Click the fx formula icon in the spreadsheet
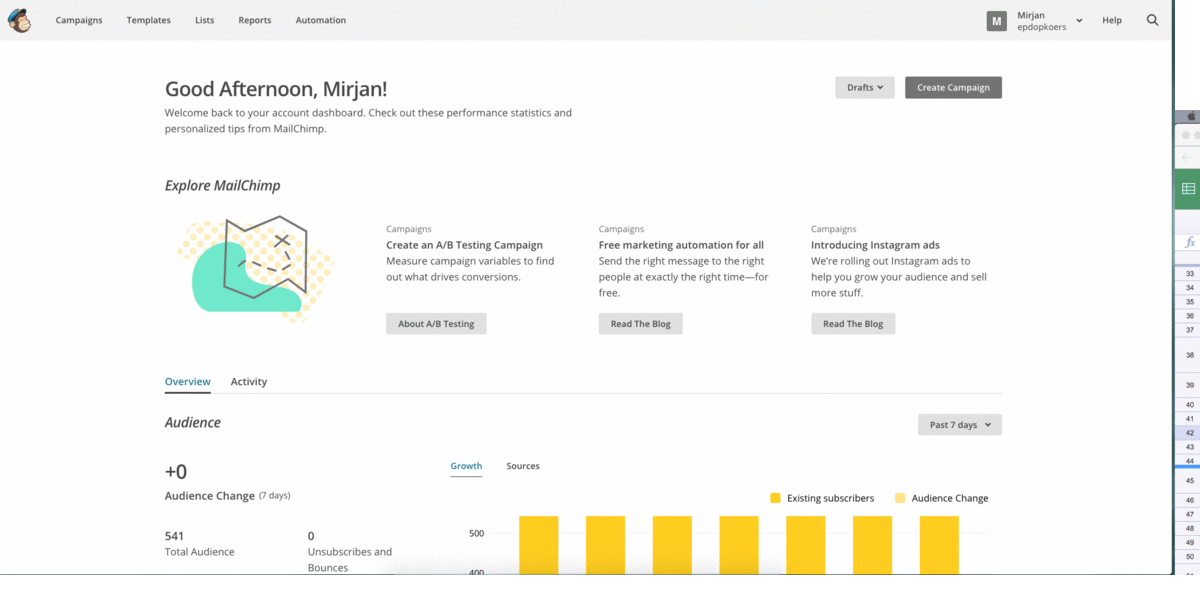Viewport: 1200px width, 593px height. tap(1189, 243)
